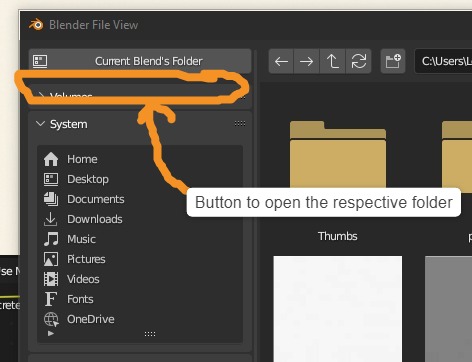Click the Current Blend's Folder button
The height and width of the screenshot is (362, 472).
click(140, 61)
